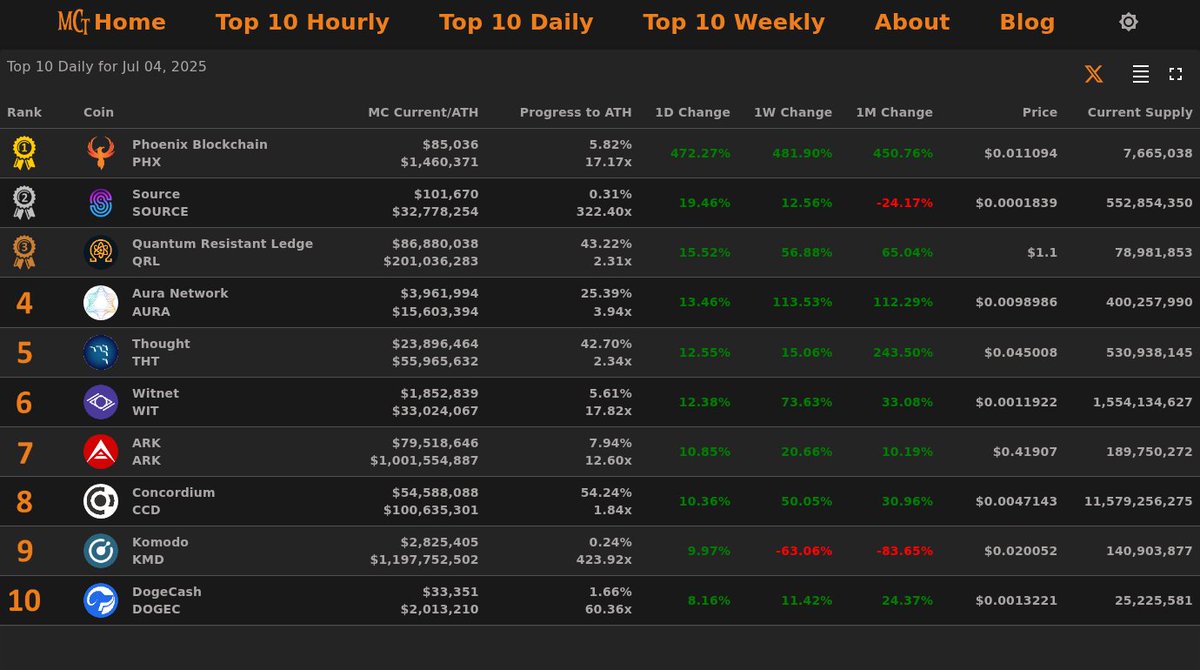1200x670 pixels.
Task: Sort by Current Supply column header
Action: 1140,113
